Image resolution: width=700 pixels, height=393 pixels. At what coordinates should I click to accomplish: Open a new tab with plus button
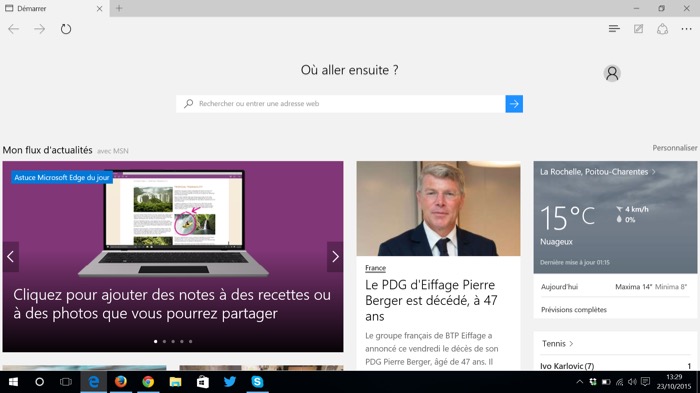tap(119, 8)
